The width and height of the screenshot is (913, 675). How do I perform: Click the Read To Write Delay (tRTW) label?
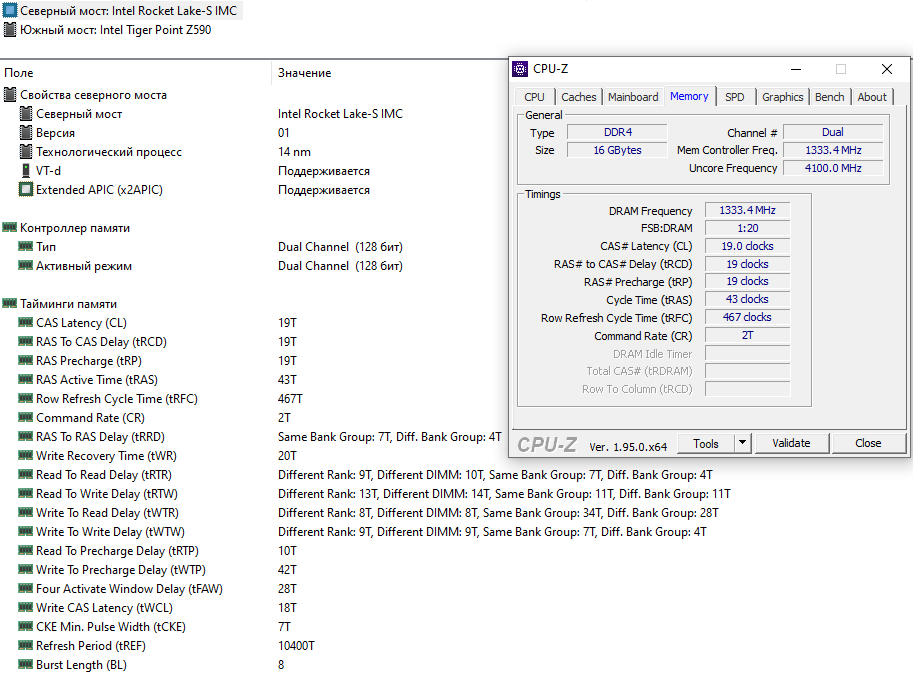coord(107,494)
